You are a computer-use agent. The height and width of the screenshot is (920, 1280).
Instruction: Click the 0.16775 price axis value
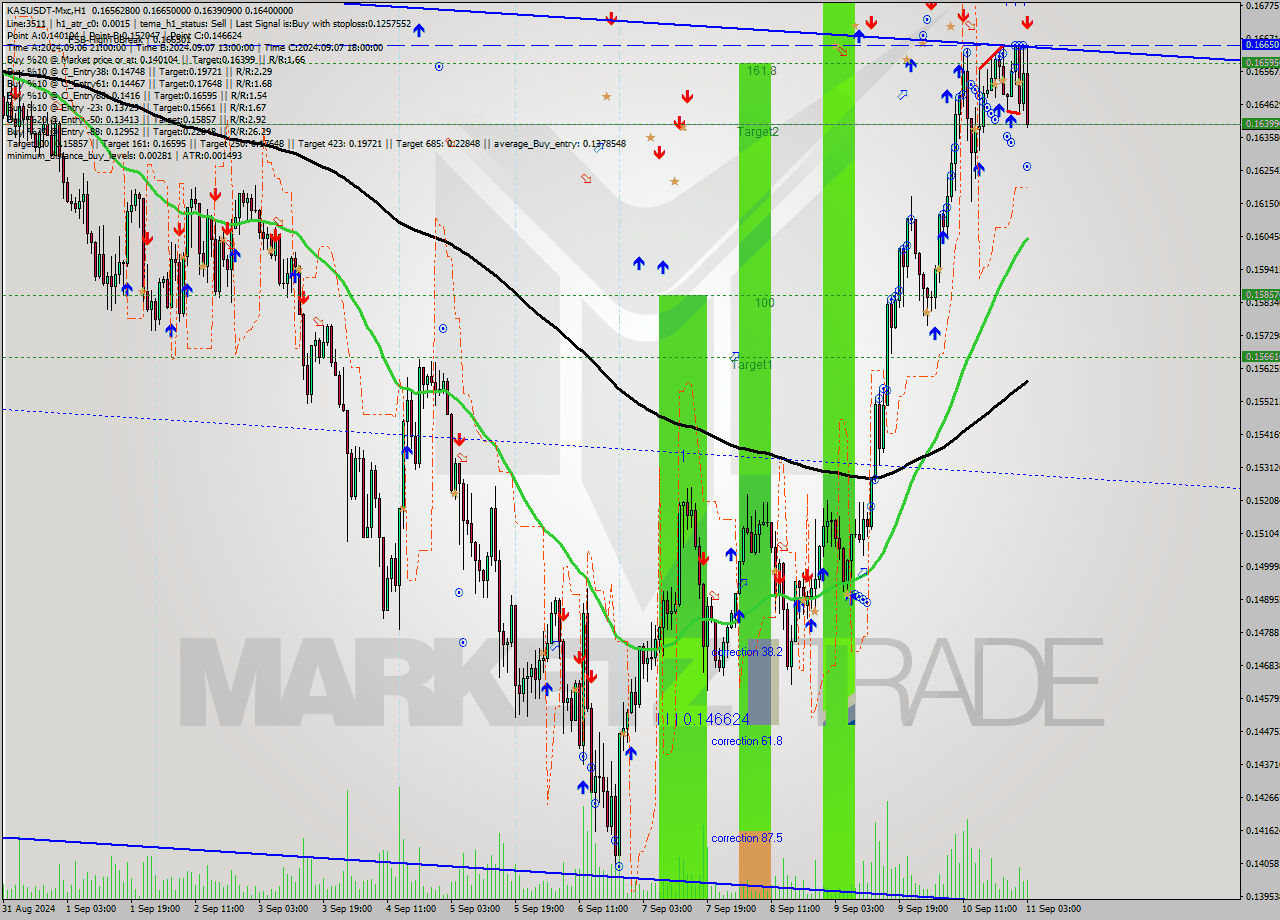pyautogui.click(x=1262, y=5)
